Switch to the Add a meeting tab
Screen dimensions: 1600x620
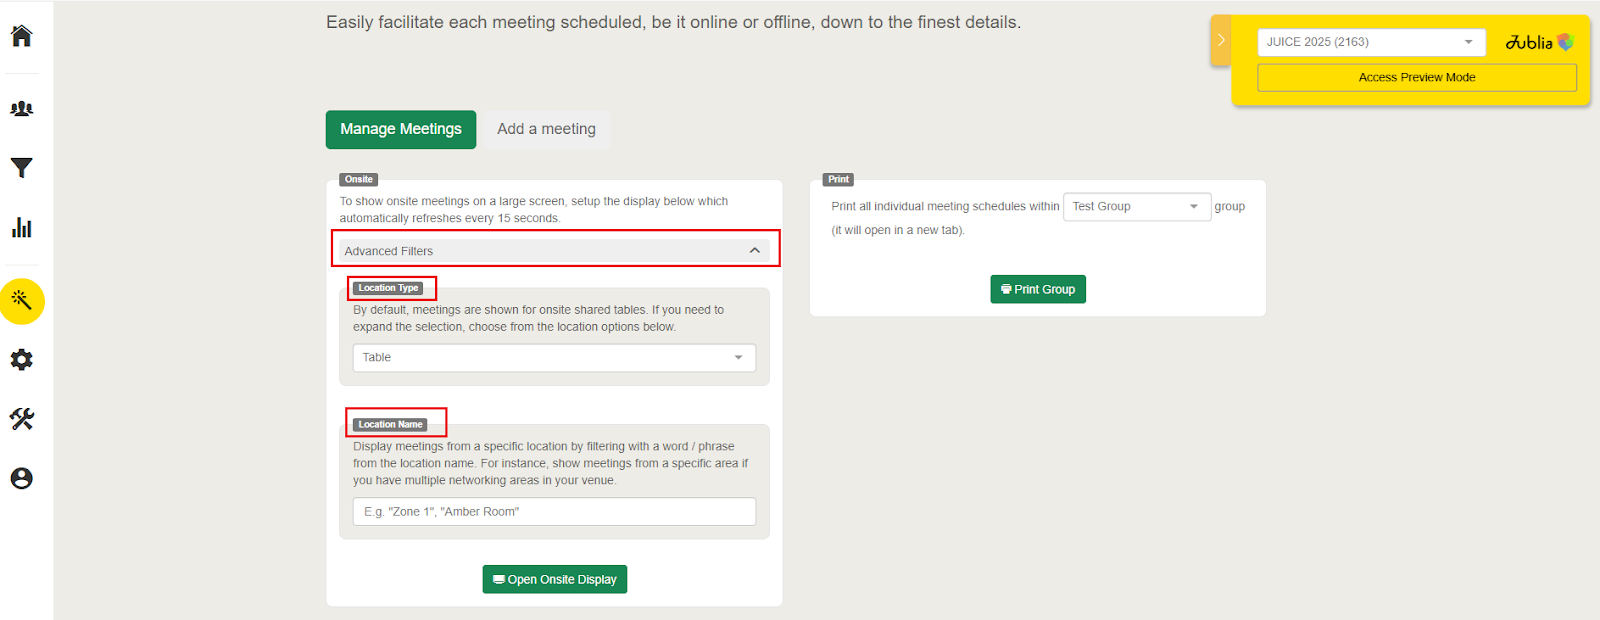pyautogui.click(x=546, y=129)
